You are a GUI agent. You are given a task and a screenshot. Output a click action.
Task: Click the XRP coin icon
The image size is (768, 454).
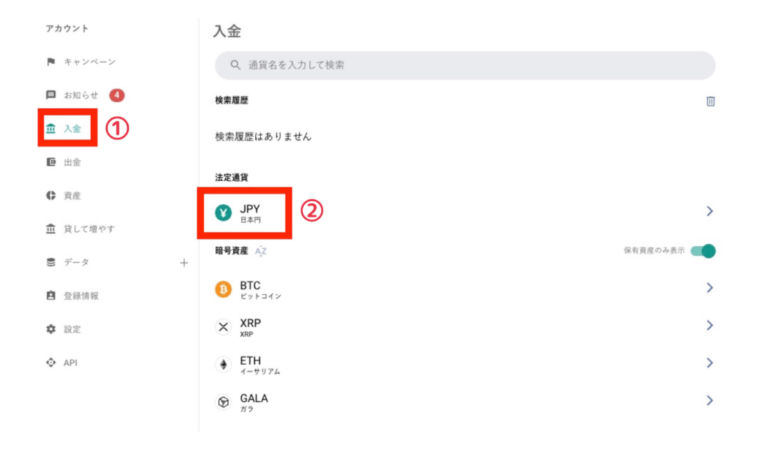point(223,326)
